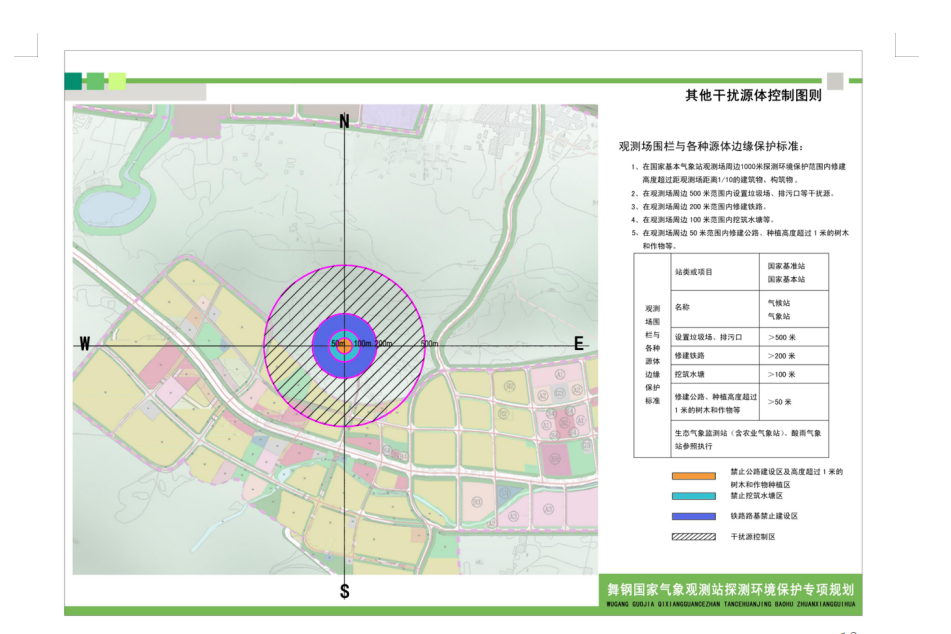951x634 pixels.
Task: Select the W west direction label
Action: pos(85,343)
